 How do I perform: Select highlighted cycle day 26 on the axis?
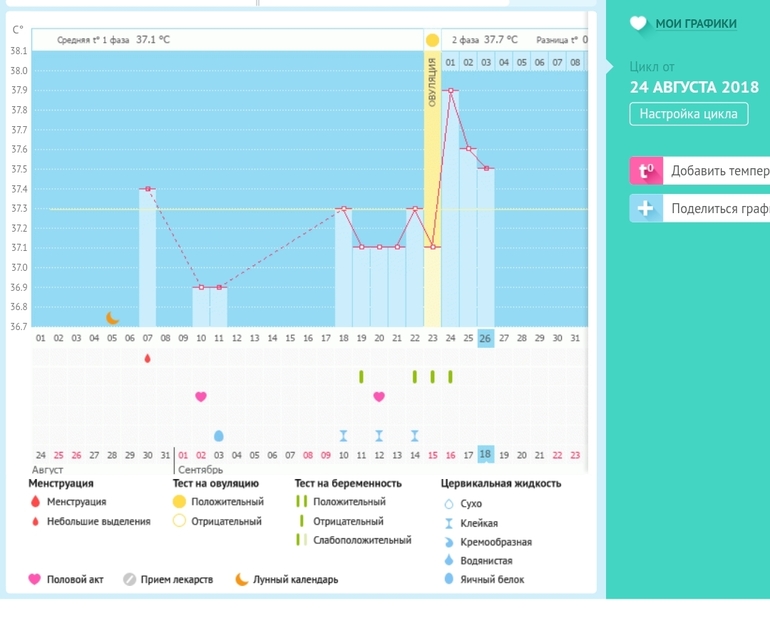(x=486, y=338)
